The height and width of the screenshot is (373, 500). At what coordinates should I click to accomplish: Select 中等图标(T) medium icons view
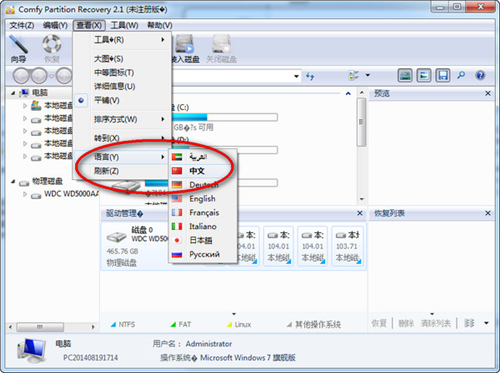[122, 73]
